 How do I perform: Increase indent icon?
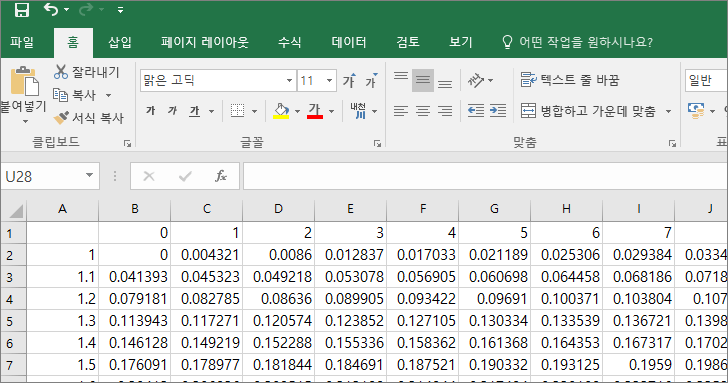coord(498,110)
